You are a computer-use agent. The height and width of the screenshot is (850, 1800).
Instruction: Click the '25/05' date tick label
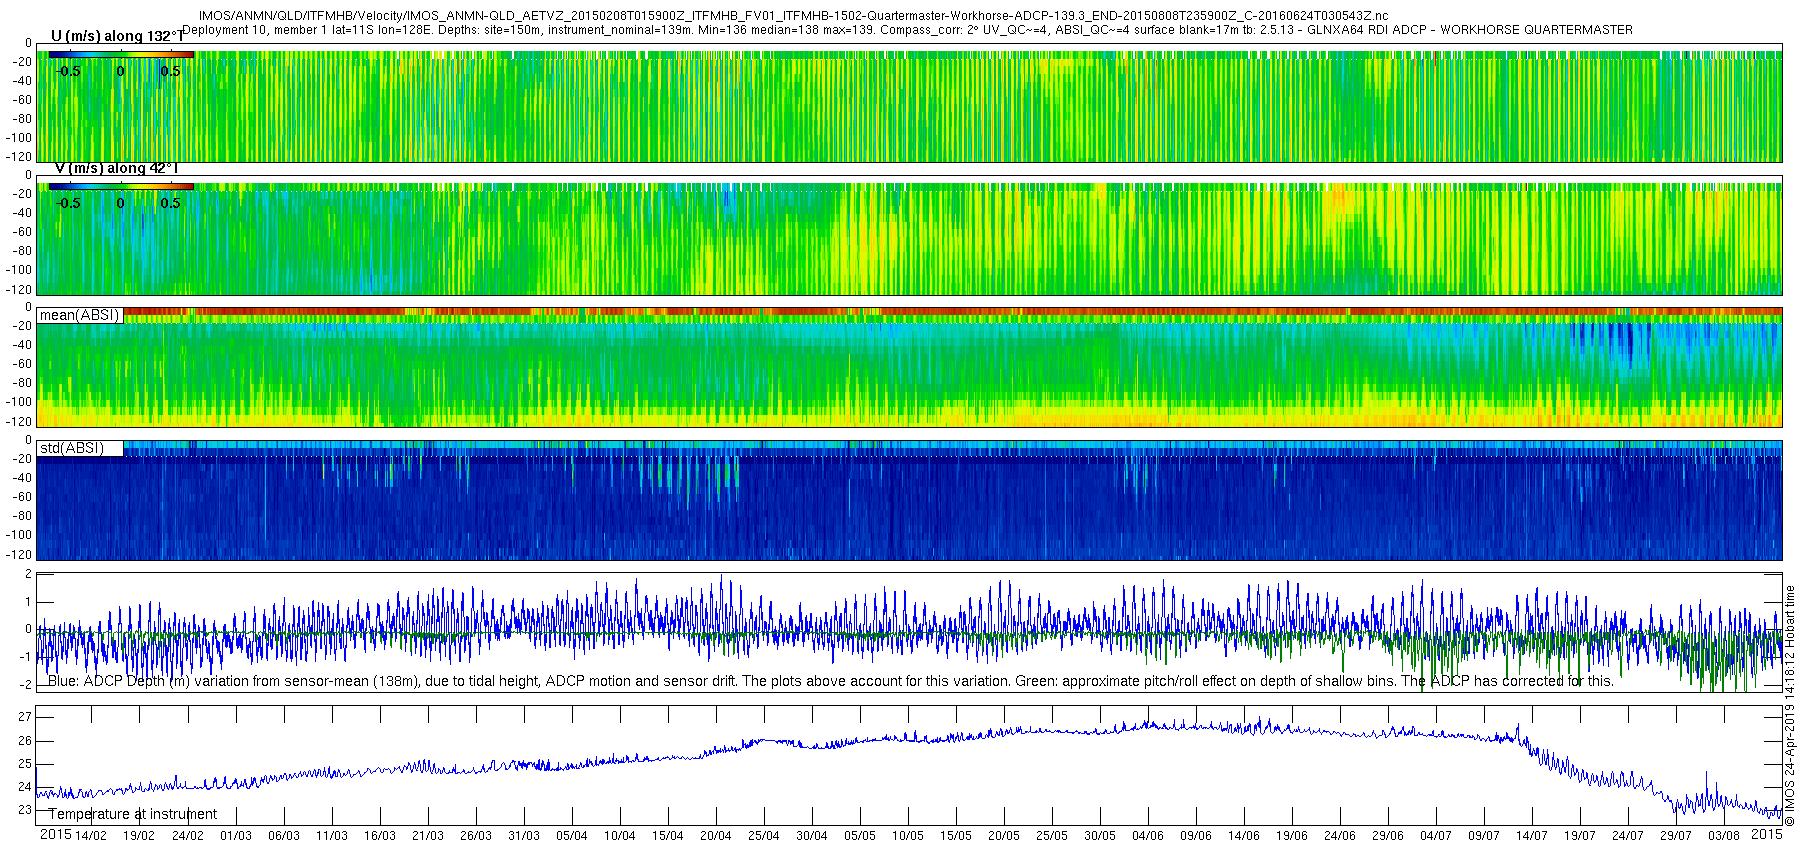click(1052, 836)
